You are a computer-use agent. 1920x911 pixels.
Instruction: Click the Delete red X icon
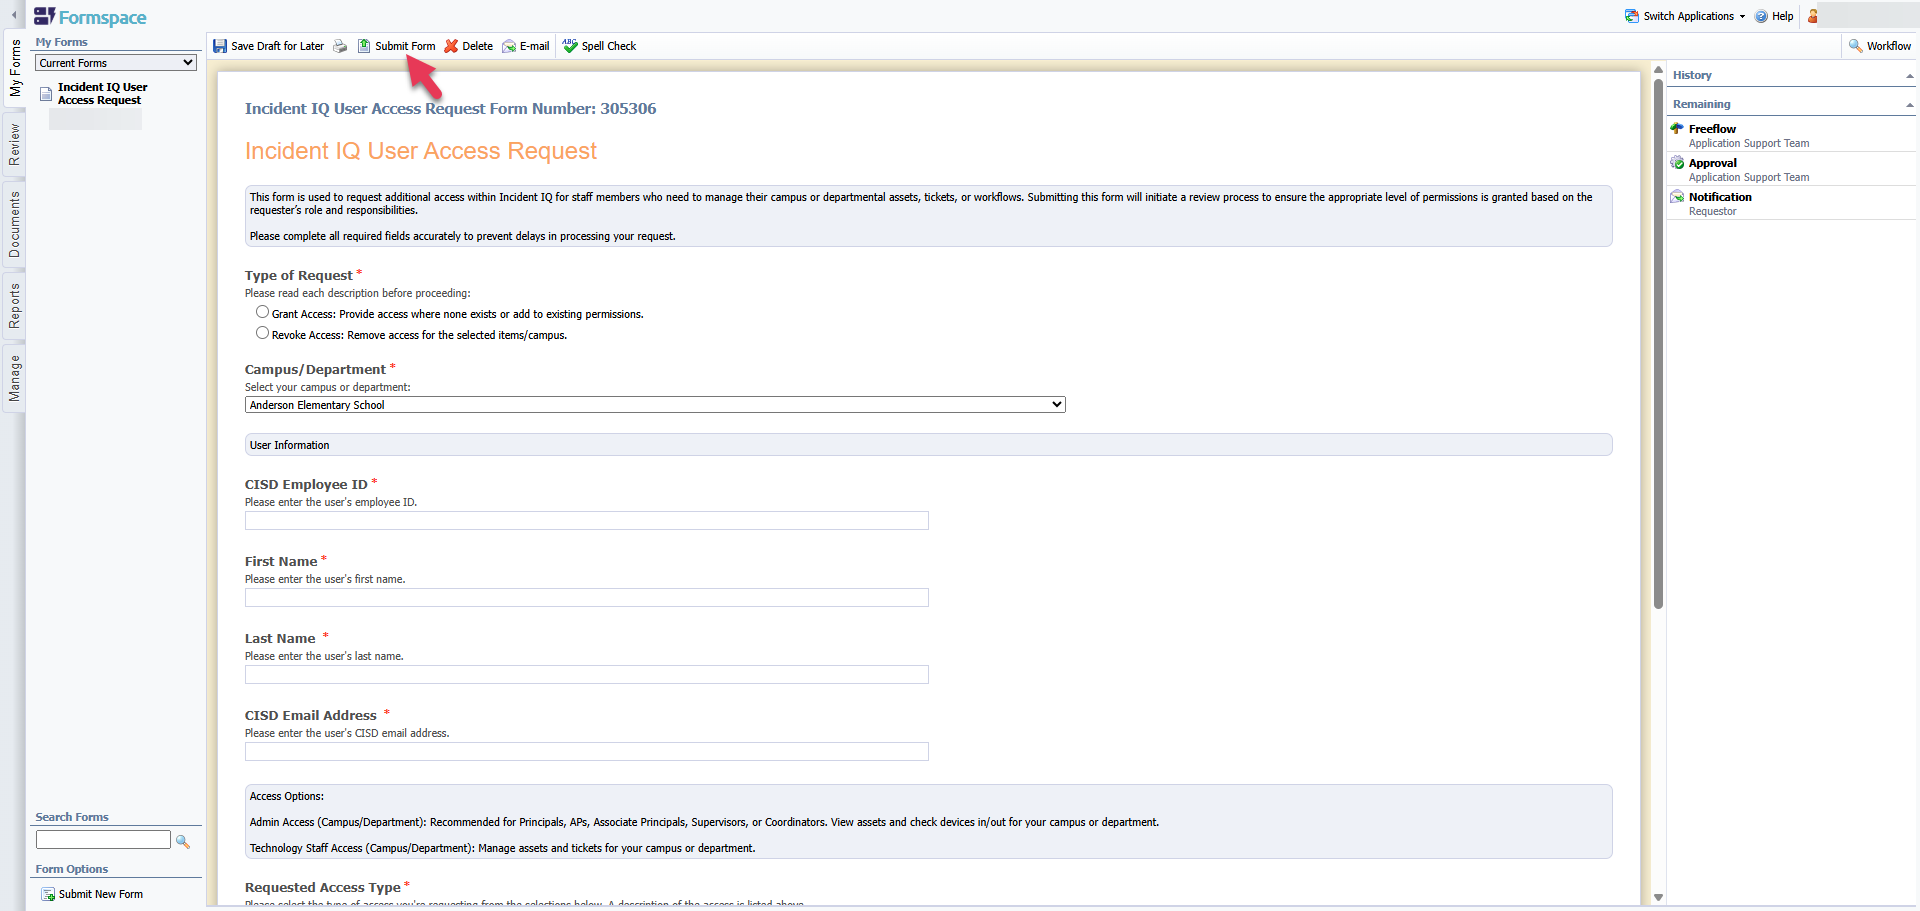(x=452, y=46)
